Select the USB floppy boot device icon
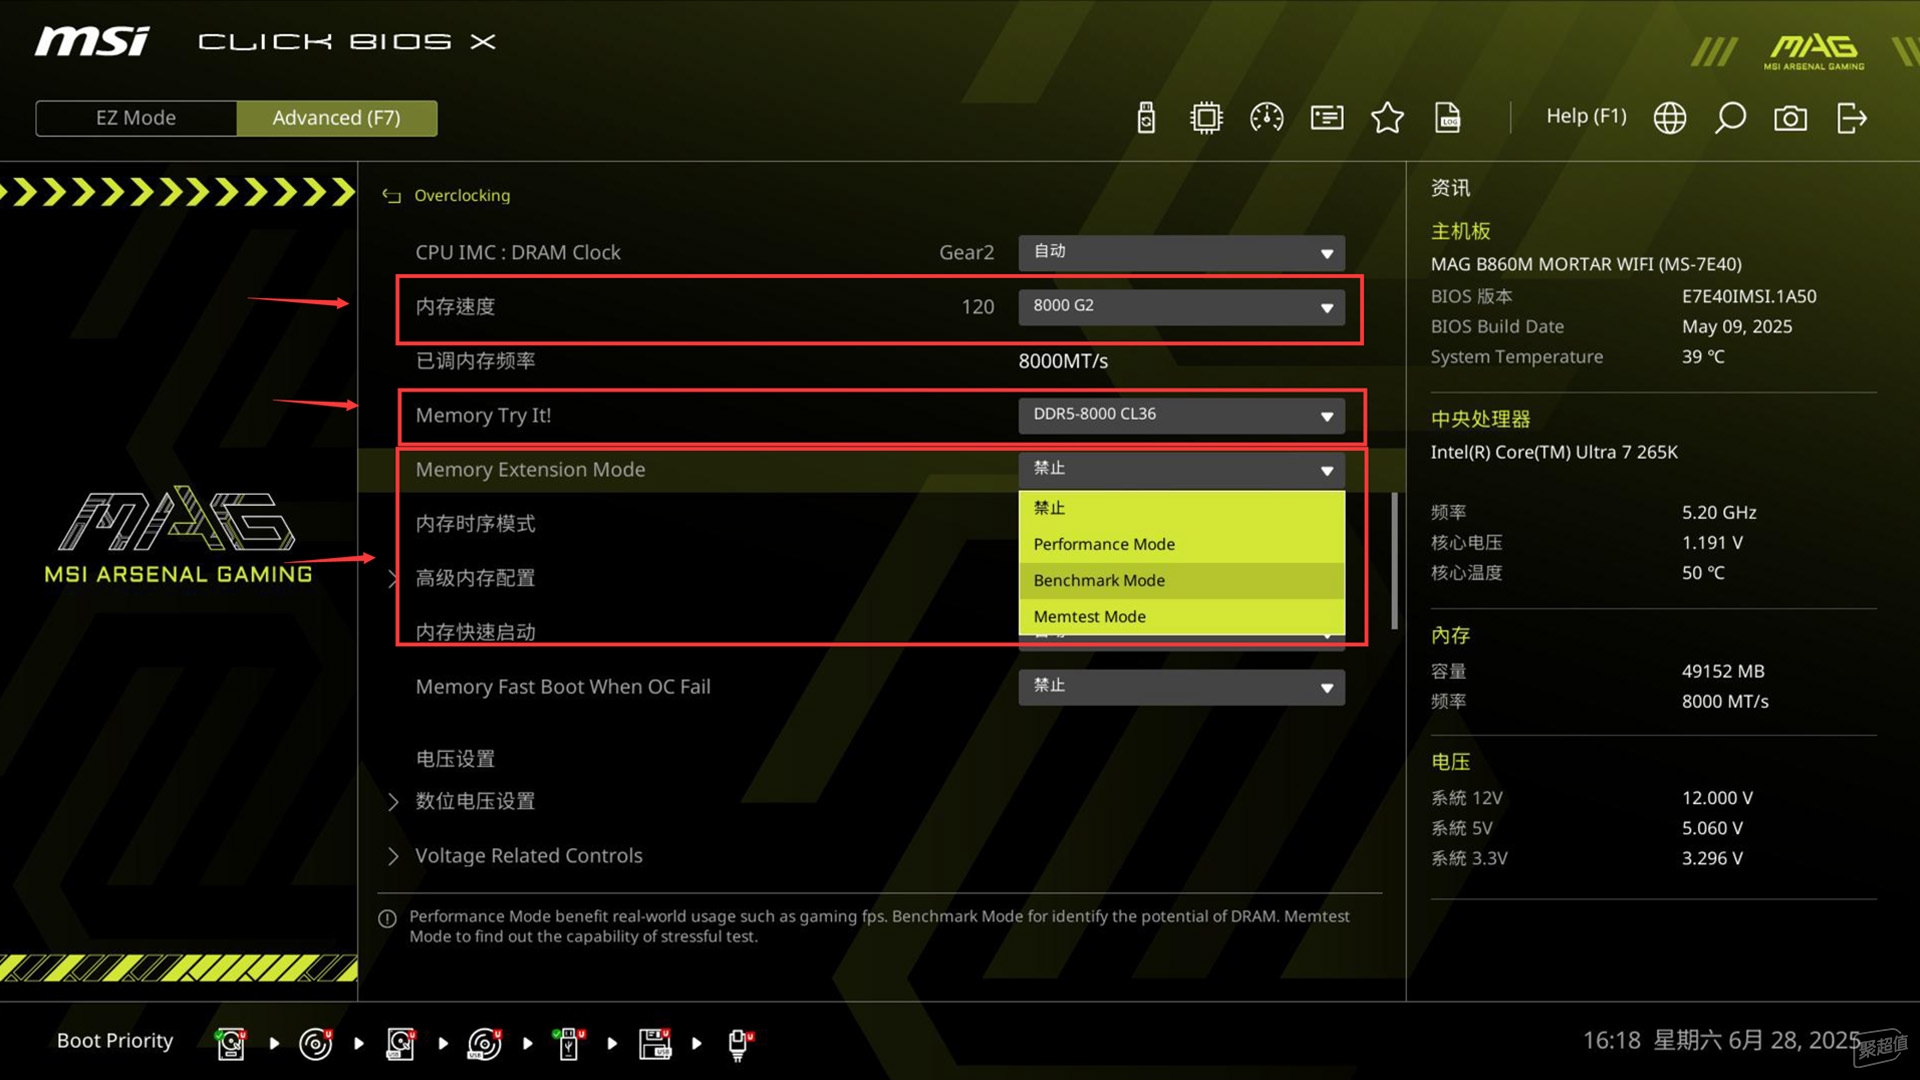The image size is (1920, 1080). [655, 1043]
